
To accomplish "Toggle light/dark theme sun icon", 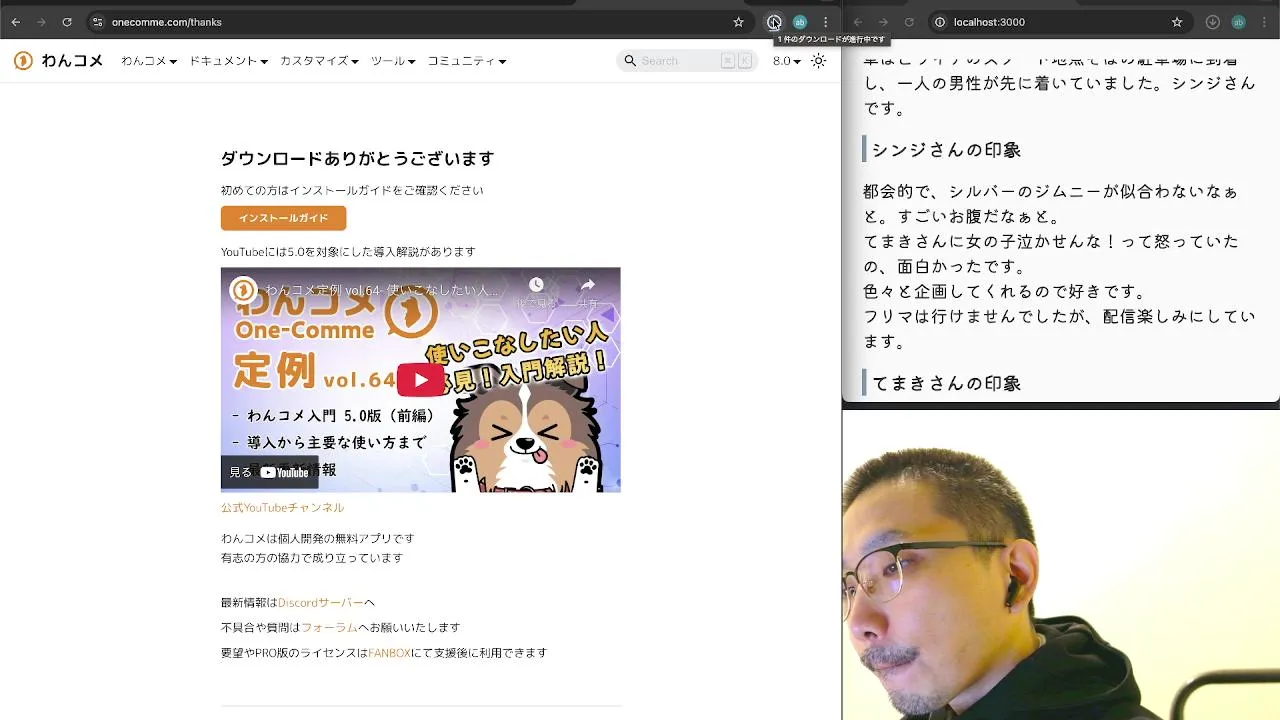I will (x=819, y=61).
